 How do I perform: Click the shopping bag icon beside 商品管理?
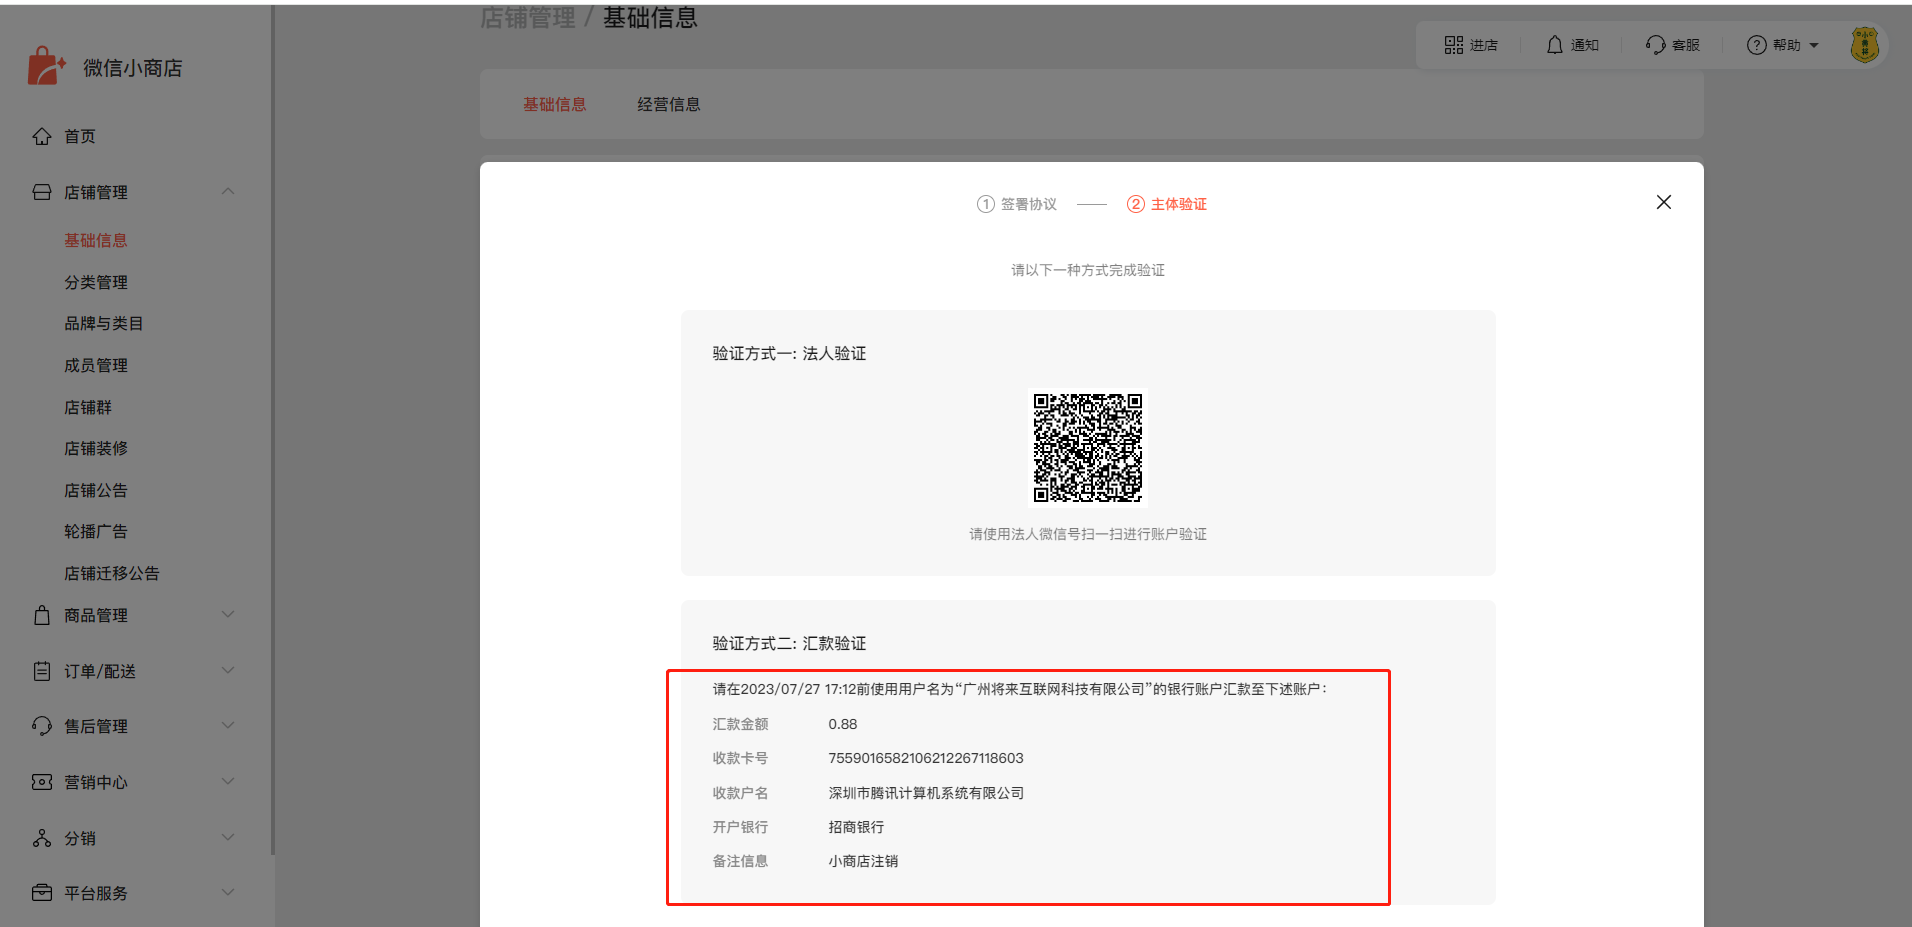(x=42, y=615)
